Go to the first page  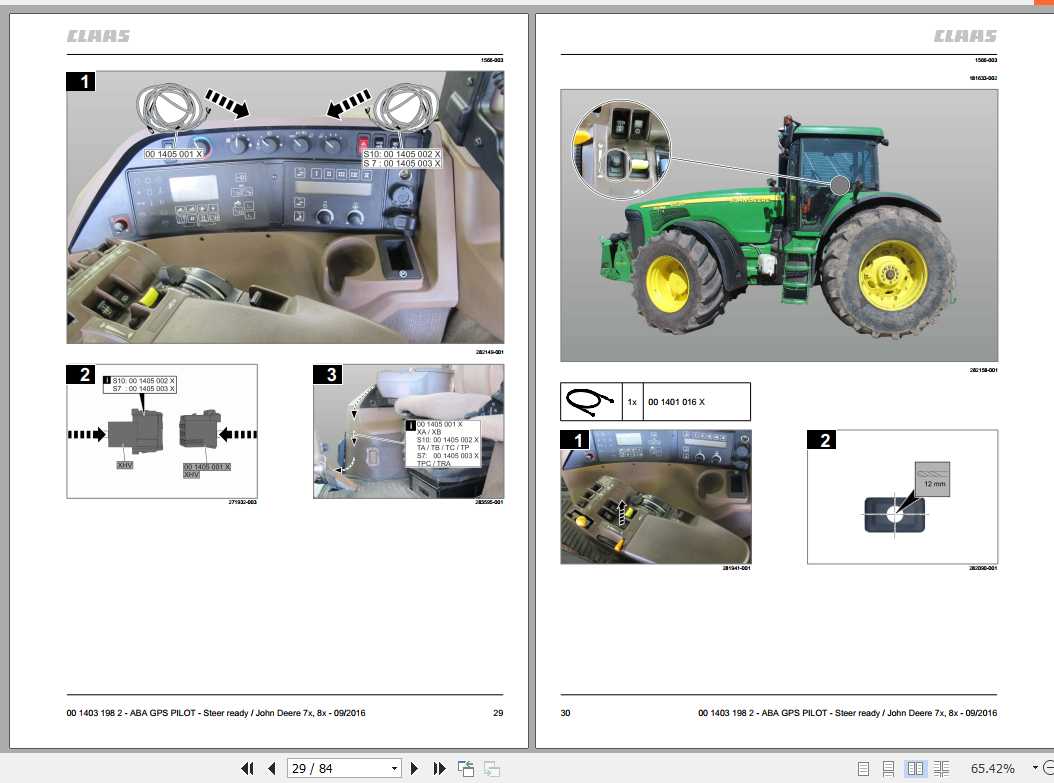click(247, 768)
